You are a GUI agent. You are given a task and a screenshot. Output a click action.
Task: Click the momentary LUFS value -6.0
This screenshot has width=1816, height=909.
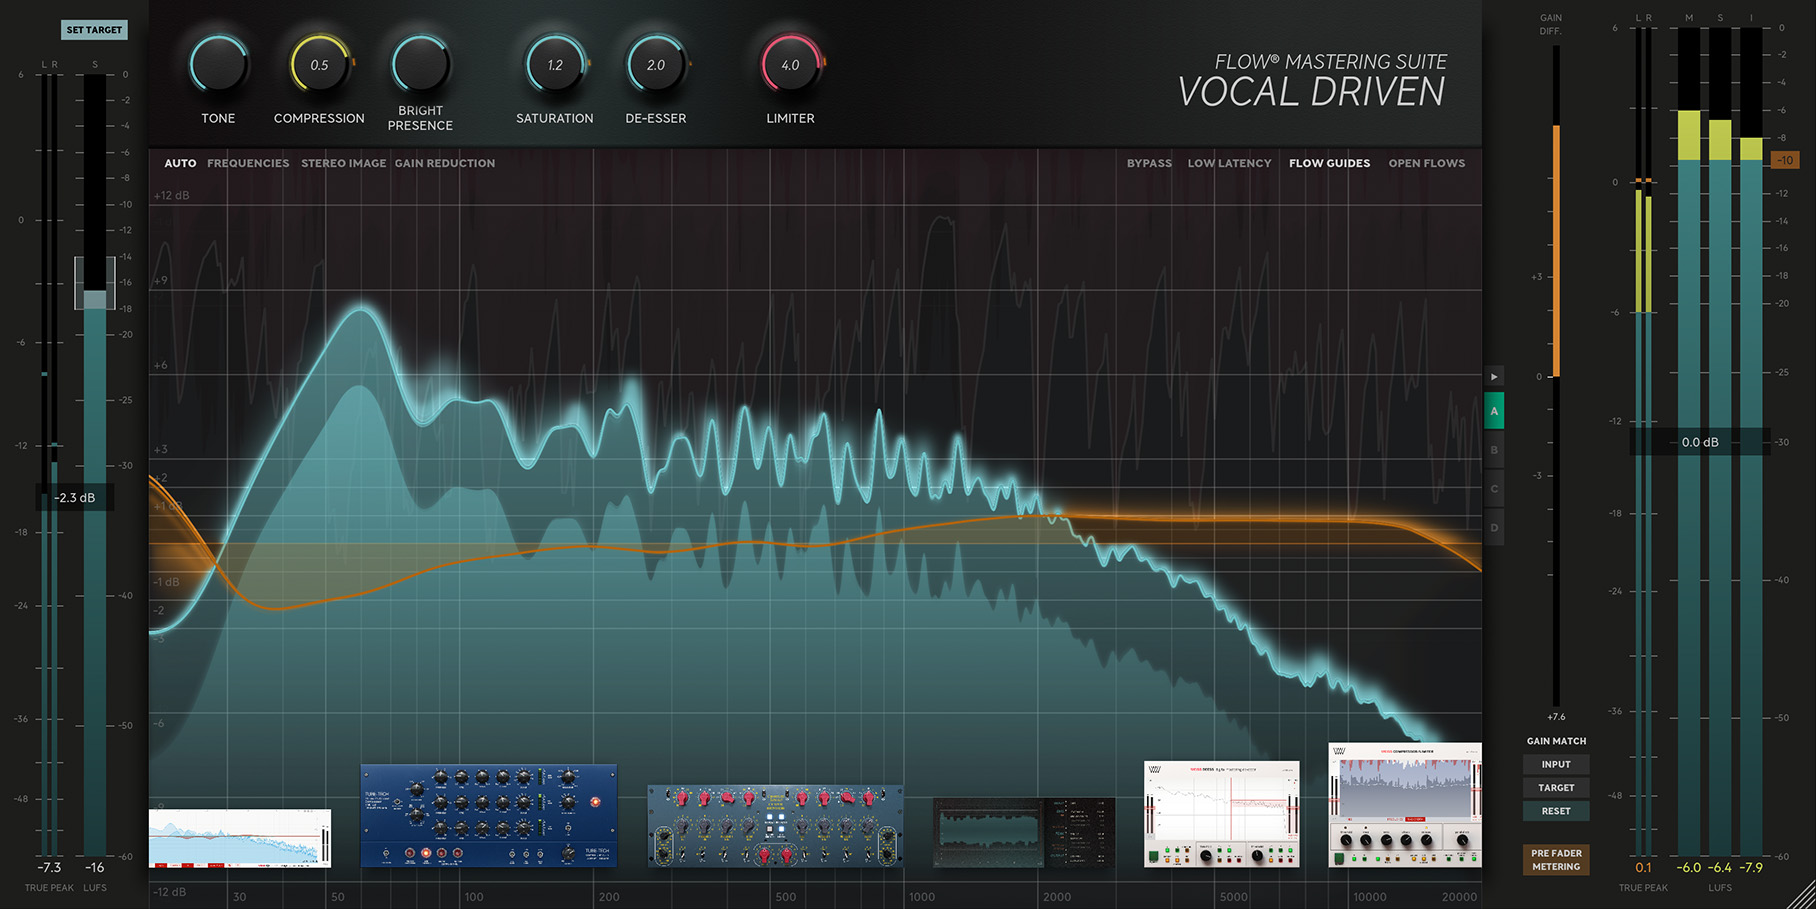1689,868
